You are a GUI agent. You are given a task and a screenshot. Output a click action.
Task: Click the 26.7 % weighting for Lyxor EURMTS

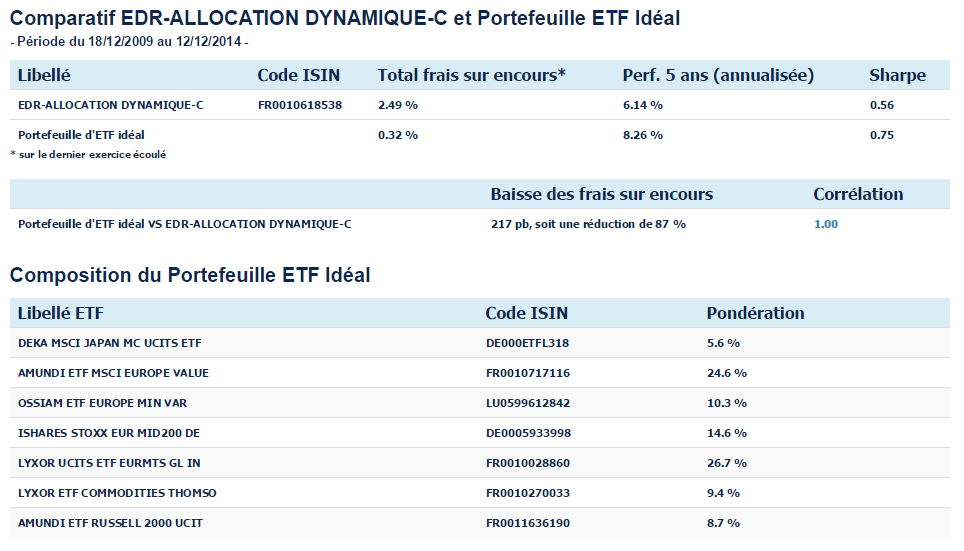point(723,463)
